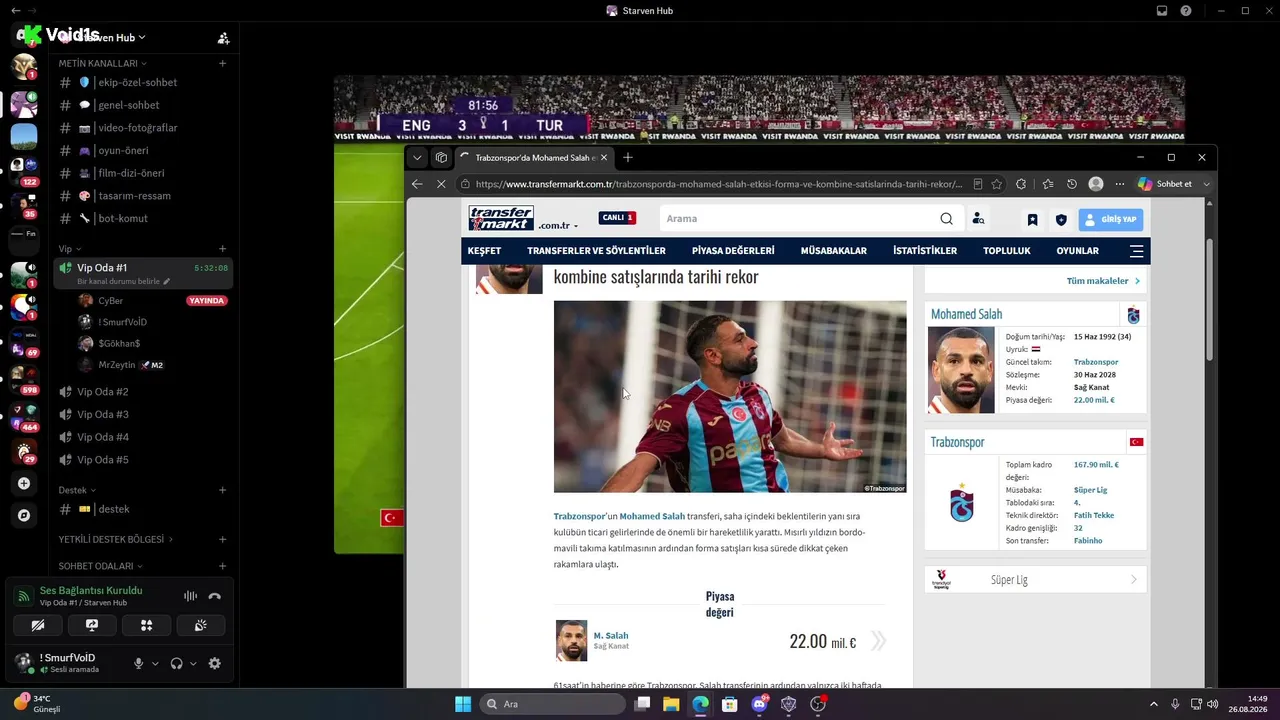Image resolution: width=1280 pixels, height=720 pixels.
Task: Click the transfermarkt URL address bar
Action: pos(719,184)
